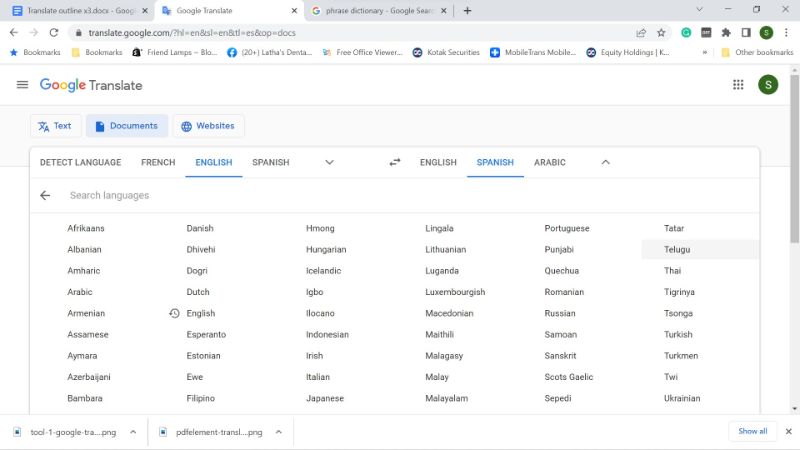Click the address bar URL
800x450 pixels.
click(x=192, y=33)
